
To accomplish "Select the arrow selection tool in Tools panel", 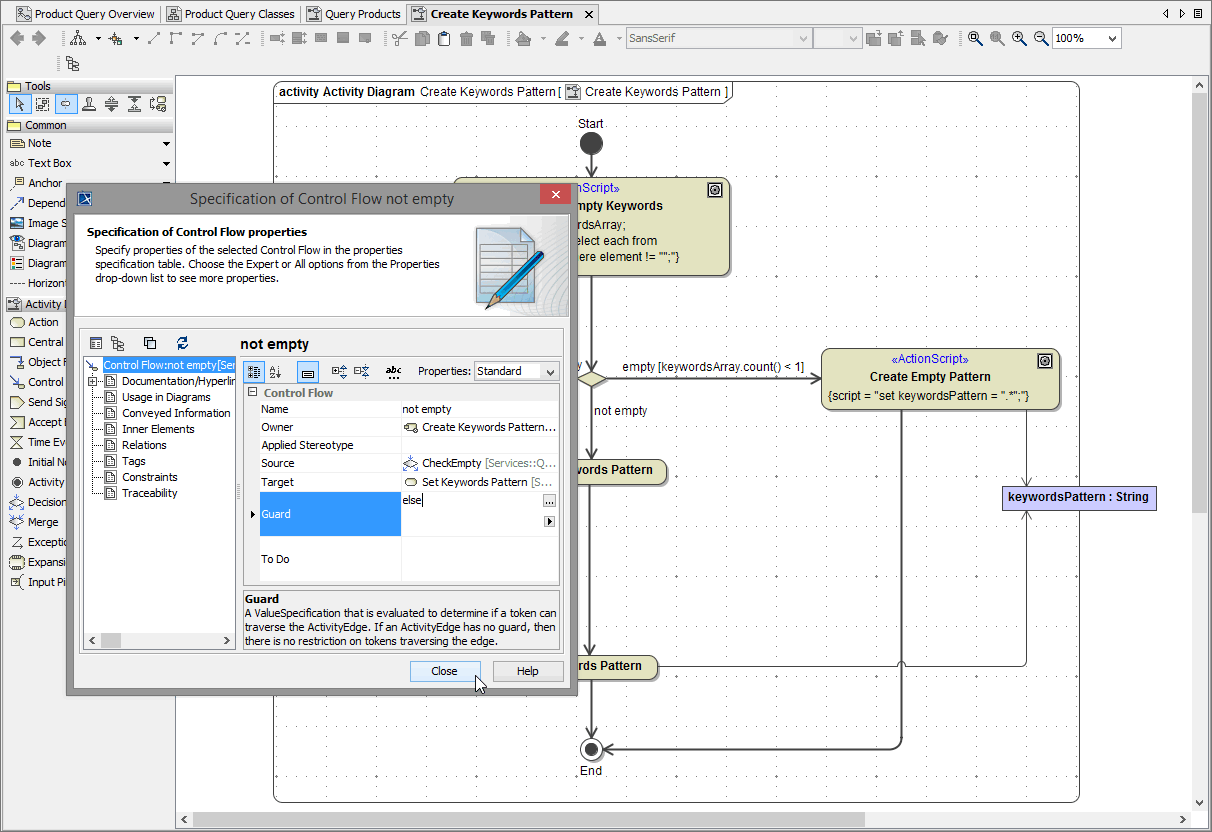I will tap(20, 103).
